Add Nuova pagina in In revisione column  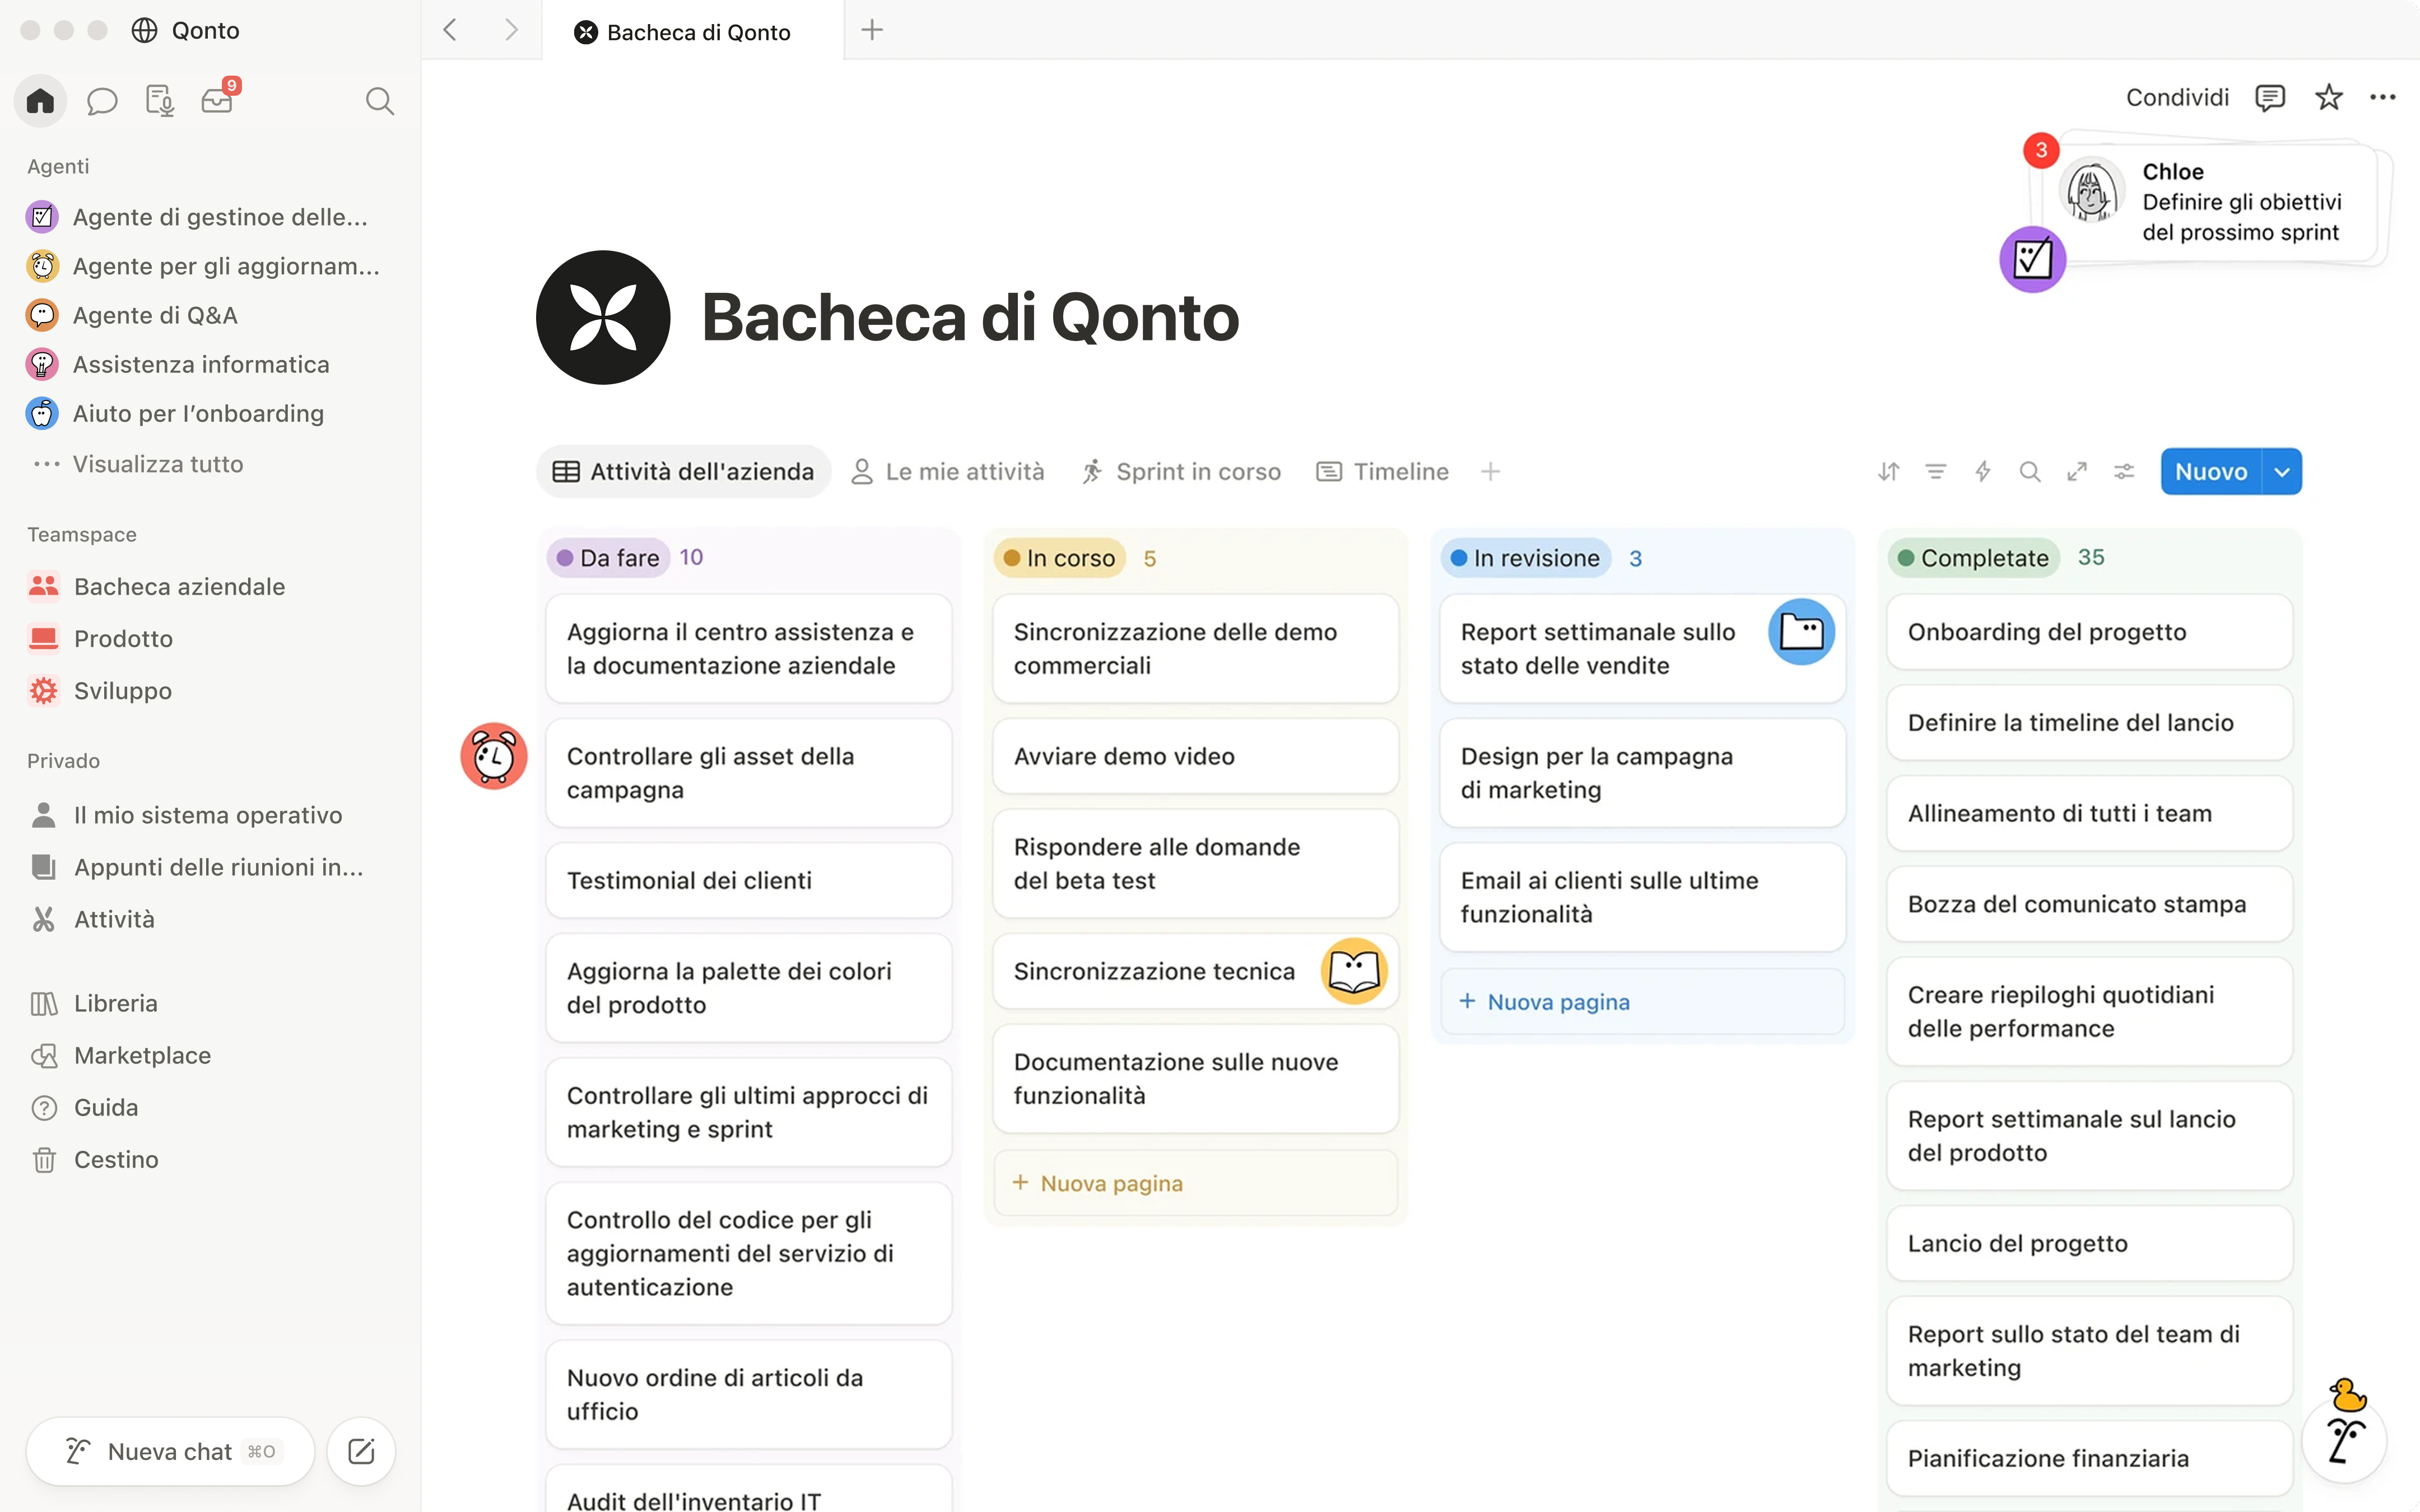1642,1002
